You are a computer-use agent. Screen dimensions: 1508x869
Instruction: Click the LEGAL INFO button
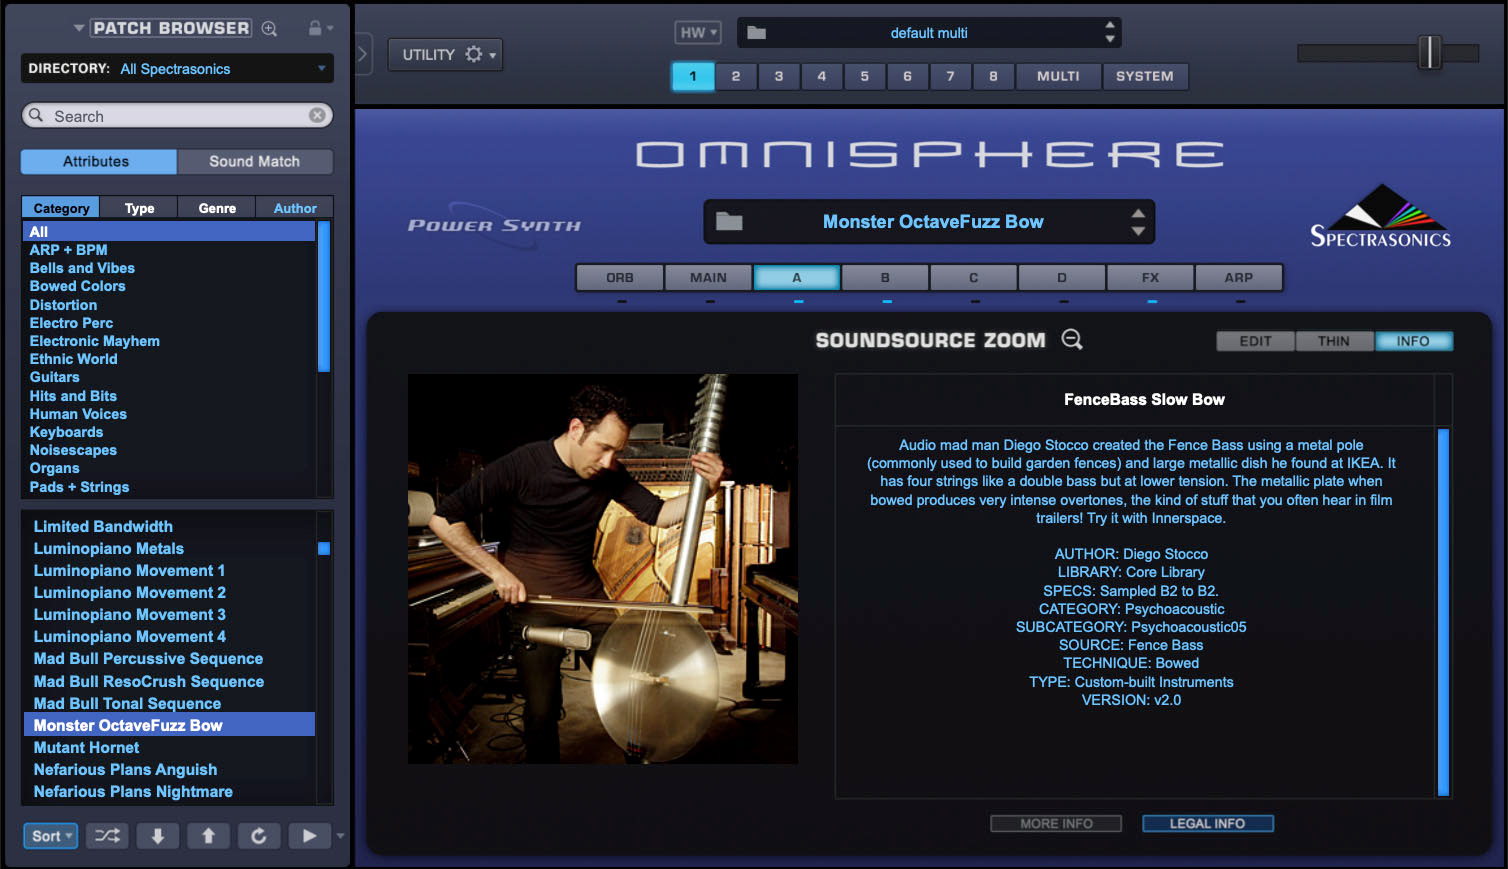[1207, 823]
